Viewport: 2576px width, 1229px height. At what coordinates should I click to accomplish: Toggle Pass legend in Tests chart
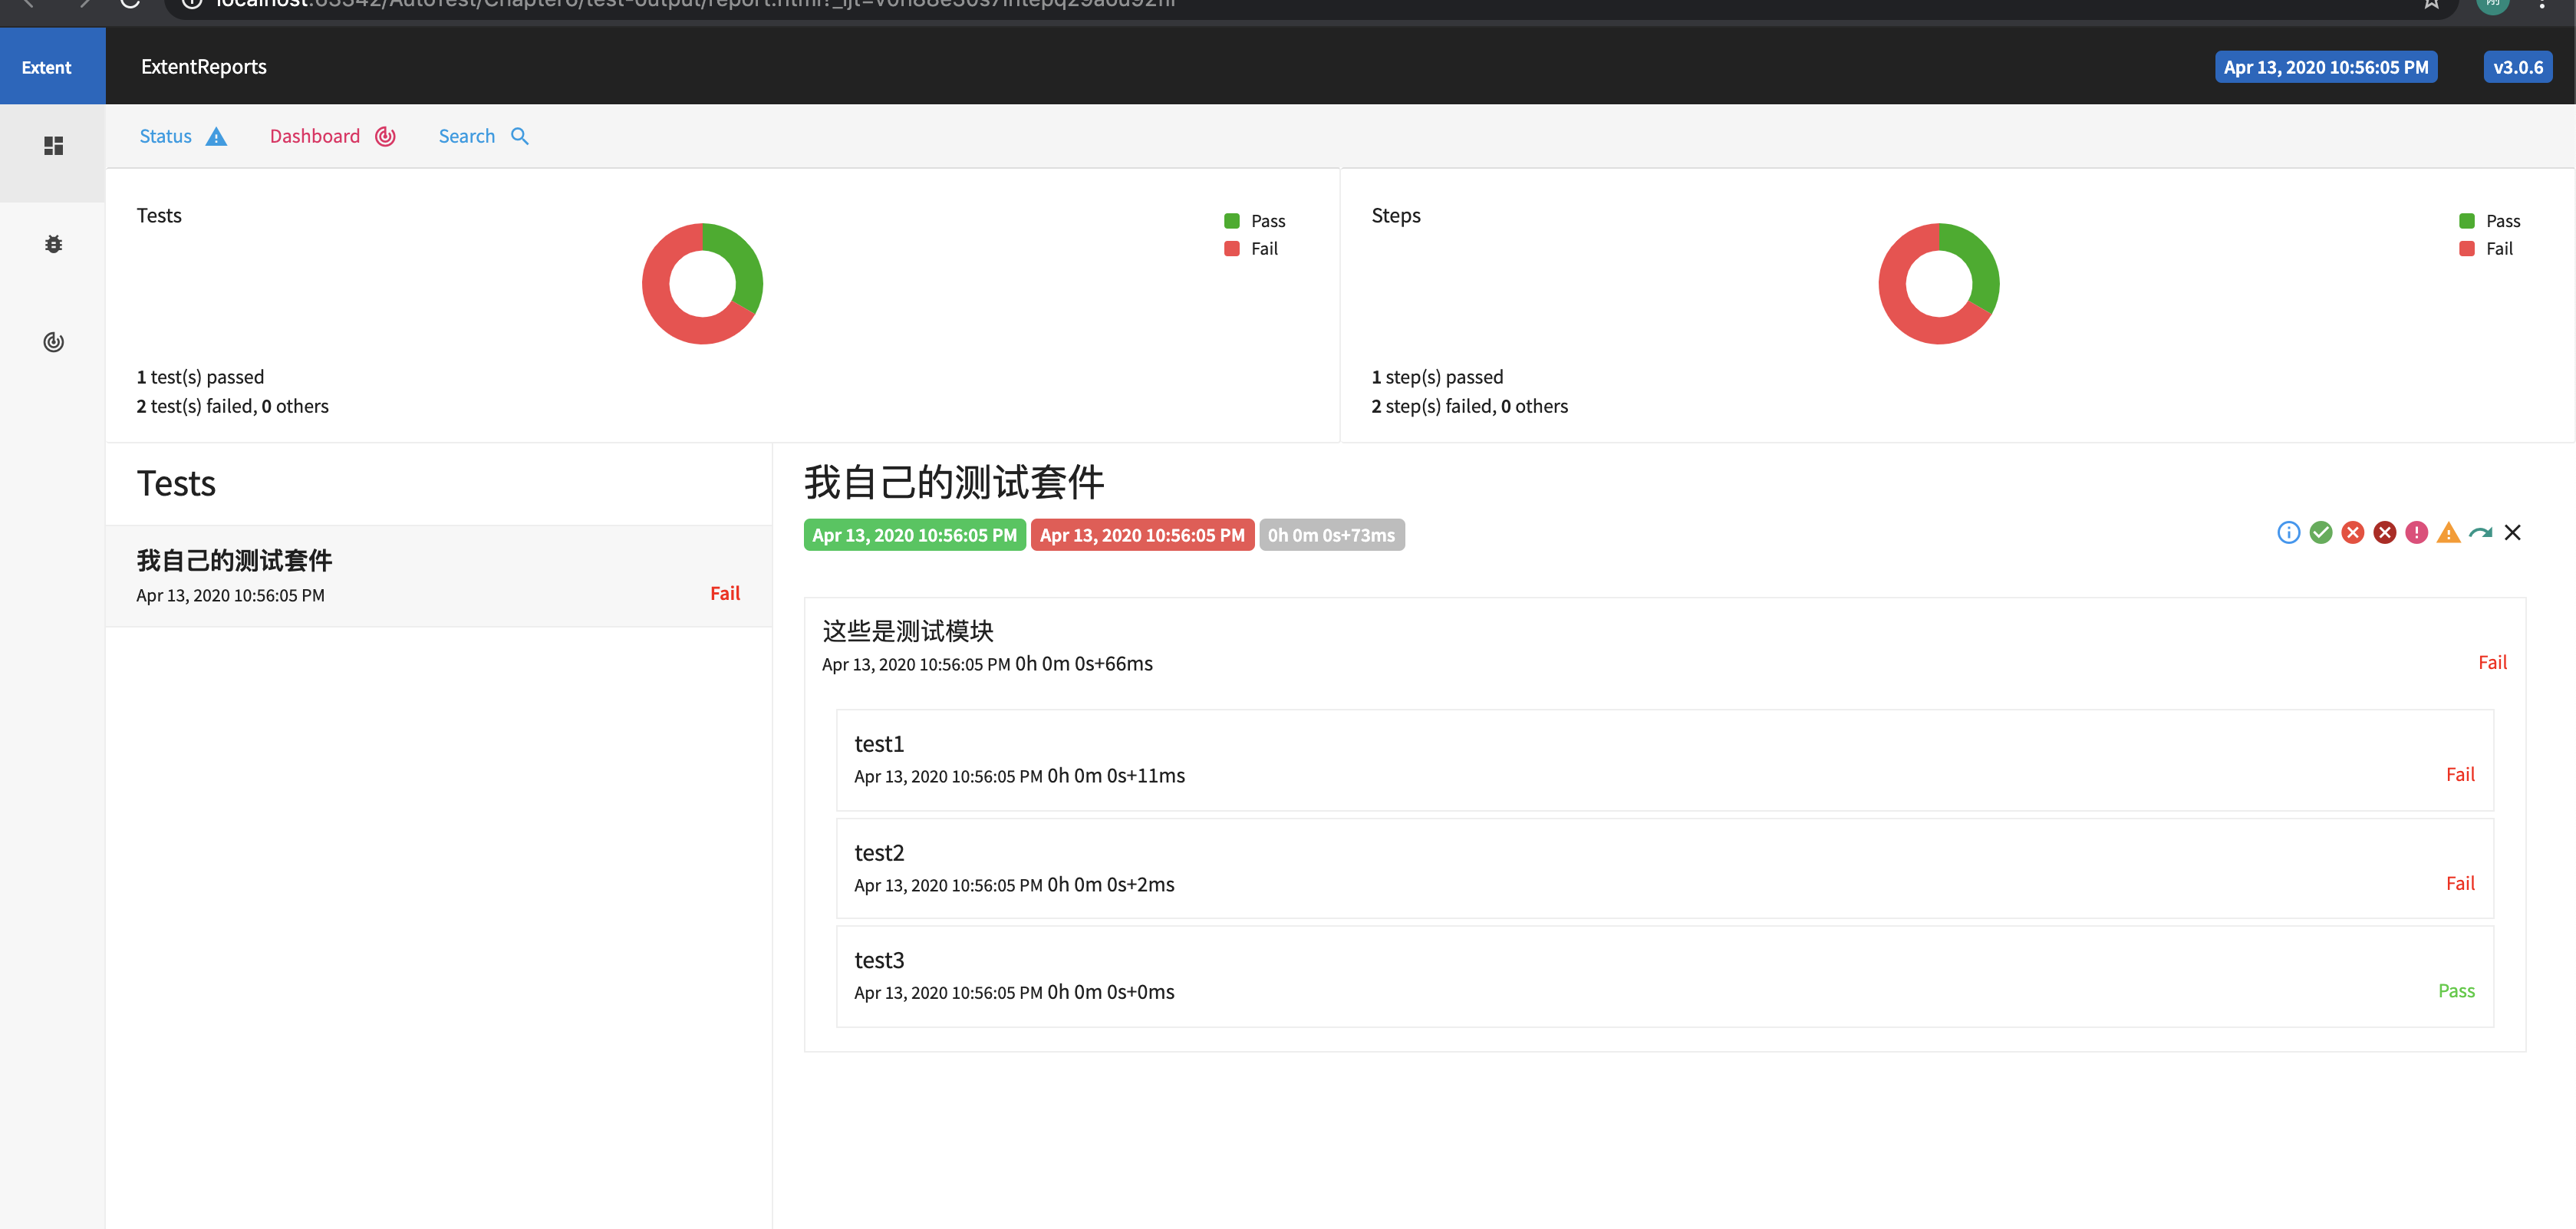click(1254, 221)
